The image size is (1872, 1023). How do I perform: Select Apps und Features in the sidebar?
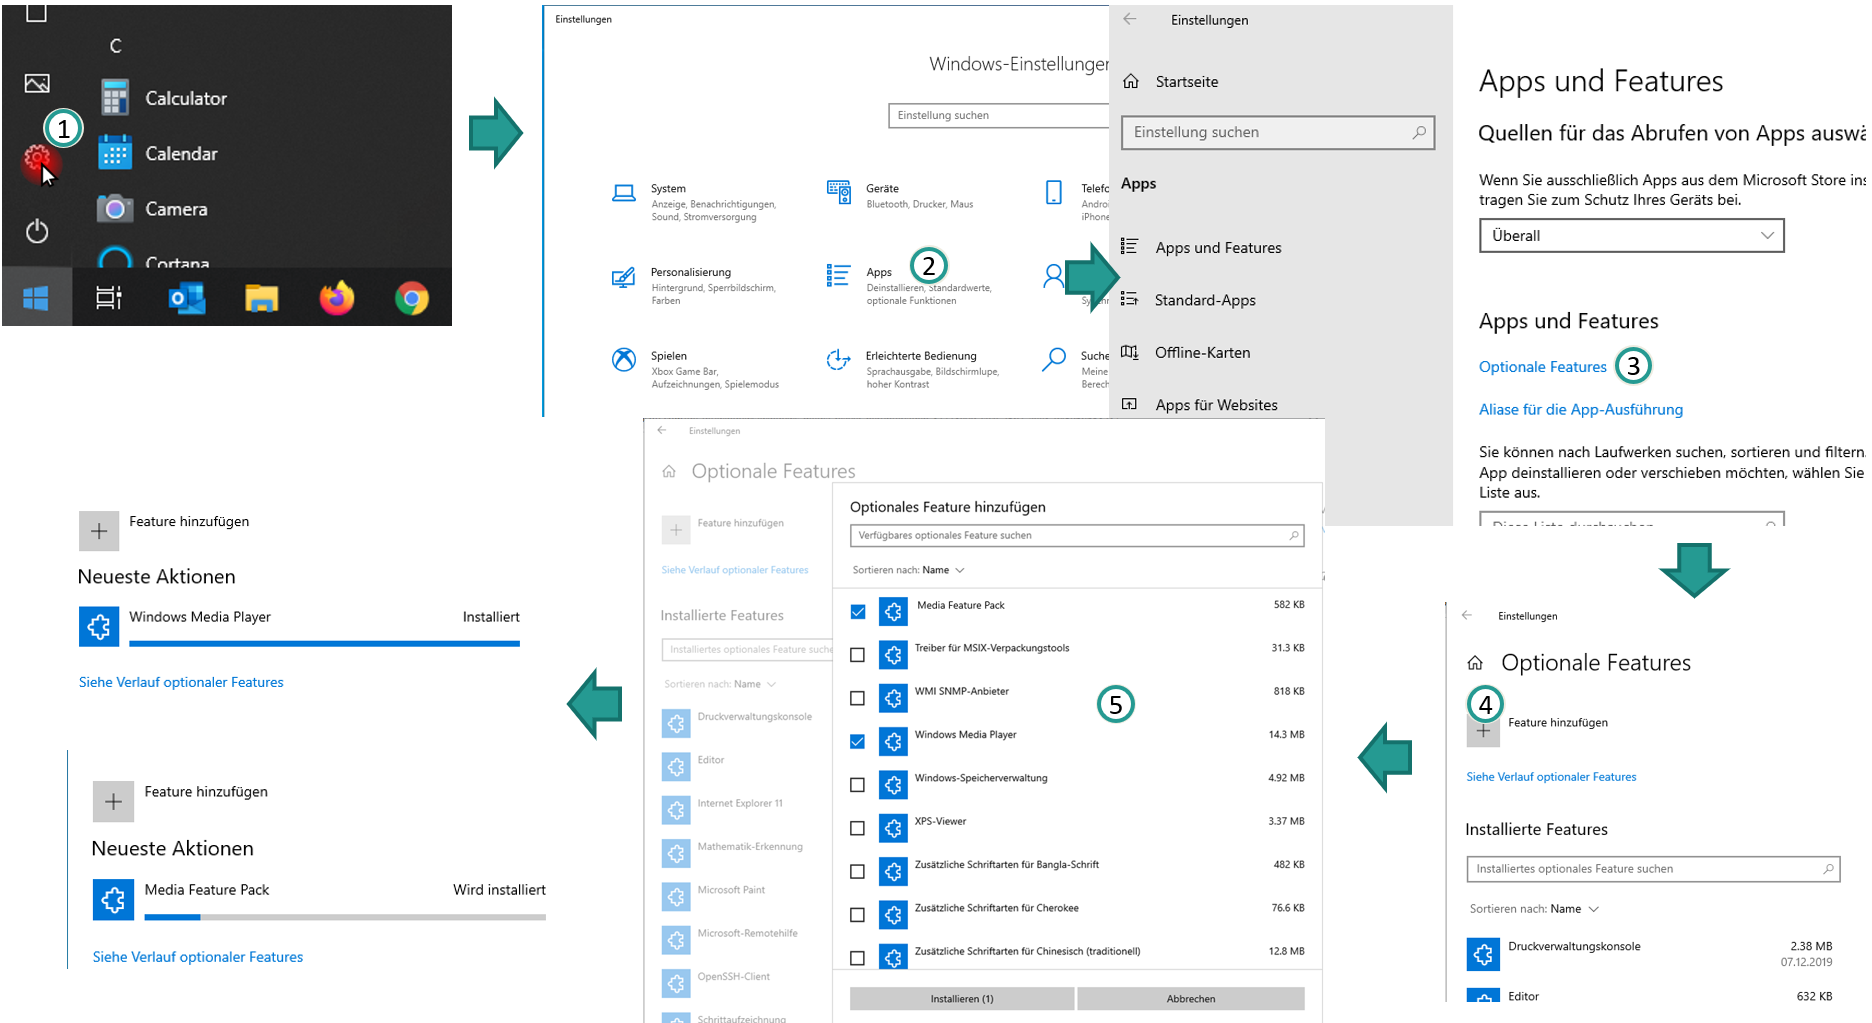1202,247
